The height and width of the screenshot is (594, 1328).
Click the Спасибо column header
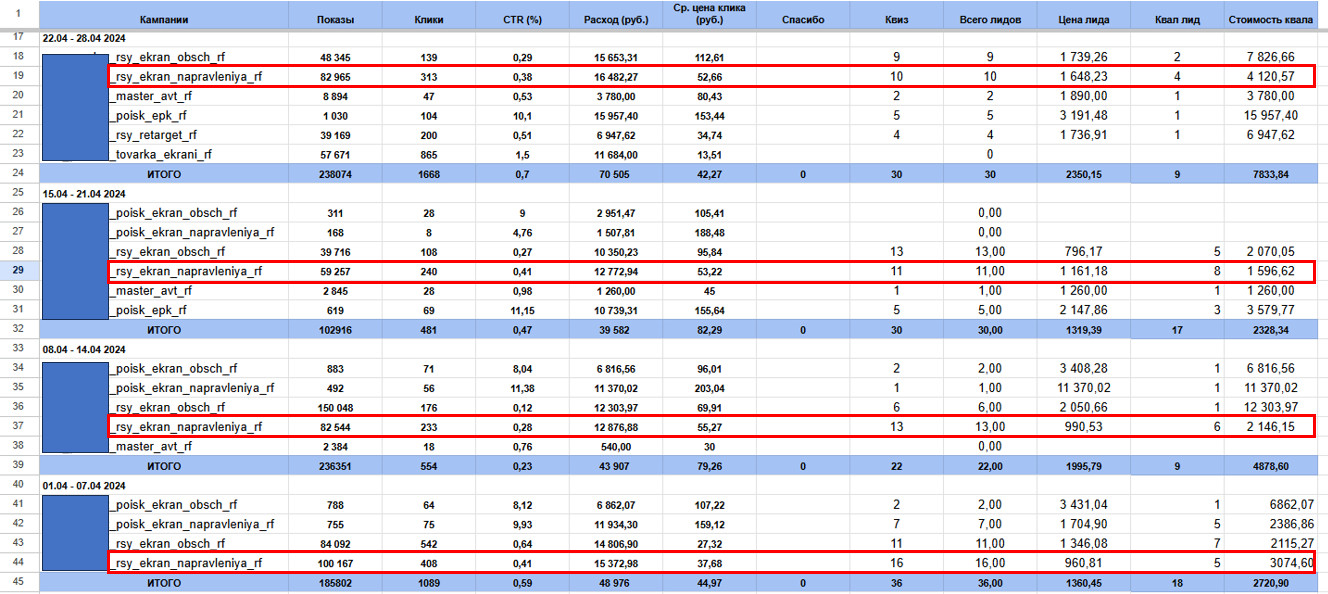804,20
